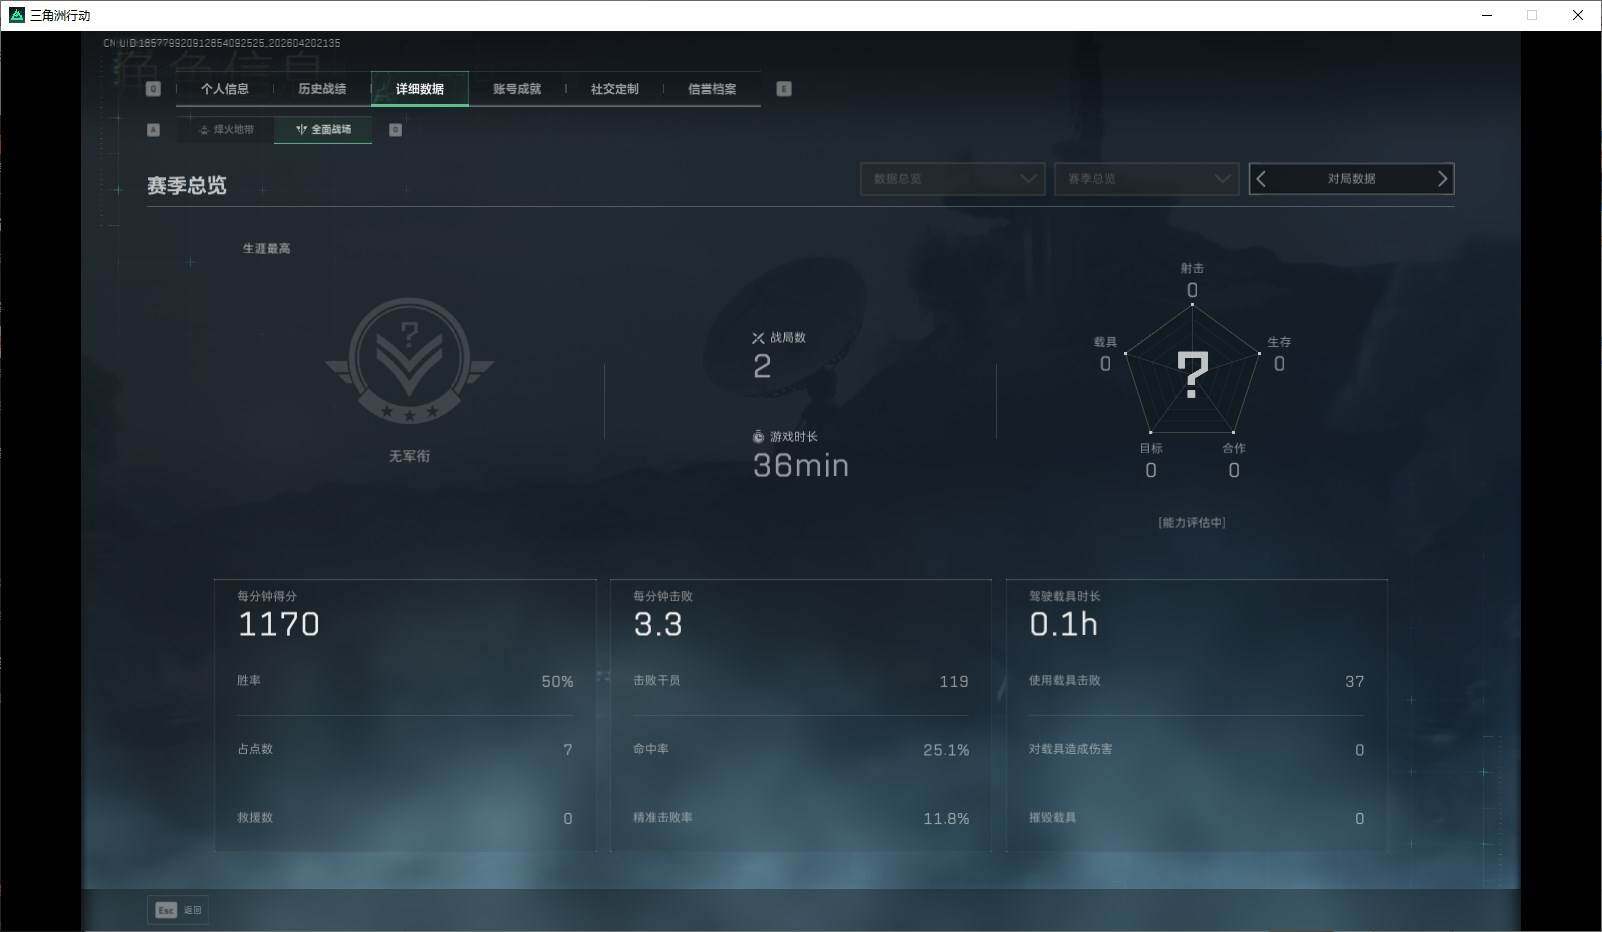Click the 36min playtime value
The height and width of the screenshot is (932, 1602).
801,466
